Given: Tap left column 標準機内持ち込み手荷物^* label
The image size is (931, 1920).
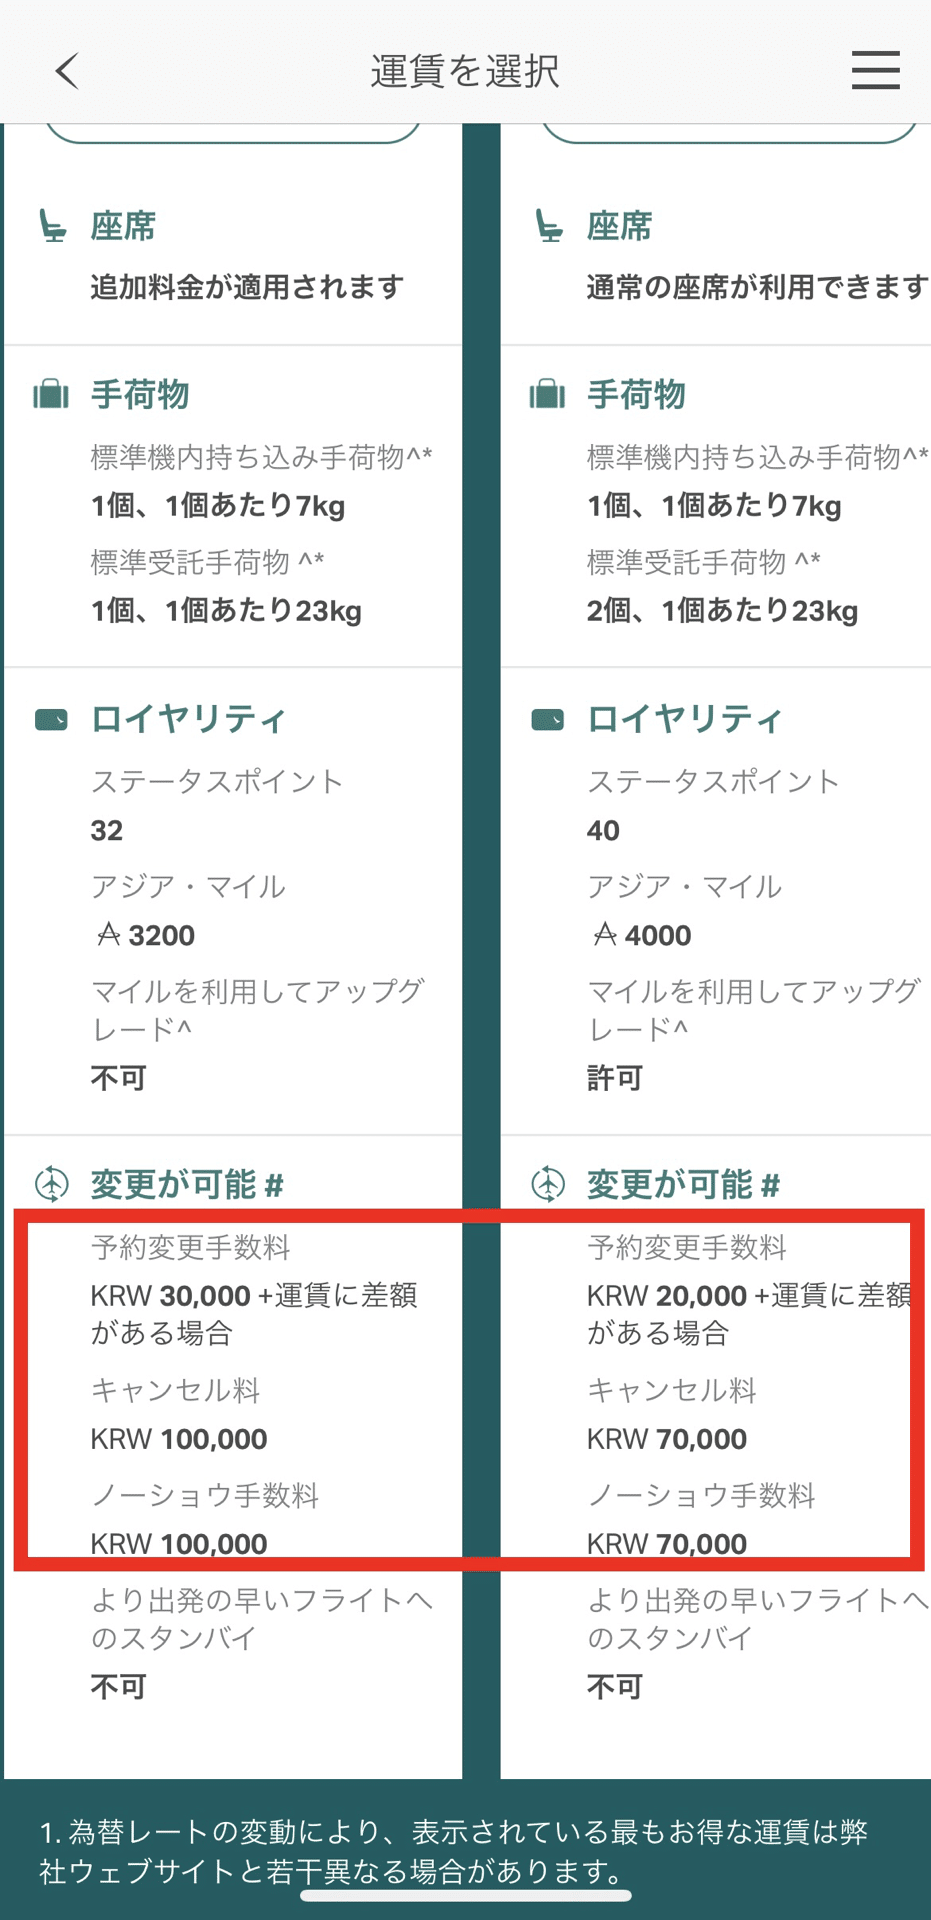Looking at the screenshot, I should point(261,457).
